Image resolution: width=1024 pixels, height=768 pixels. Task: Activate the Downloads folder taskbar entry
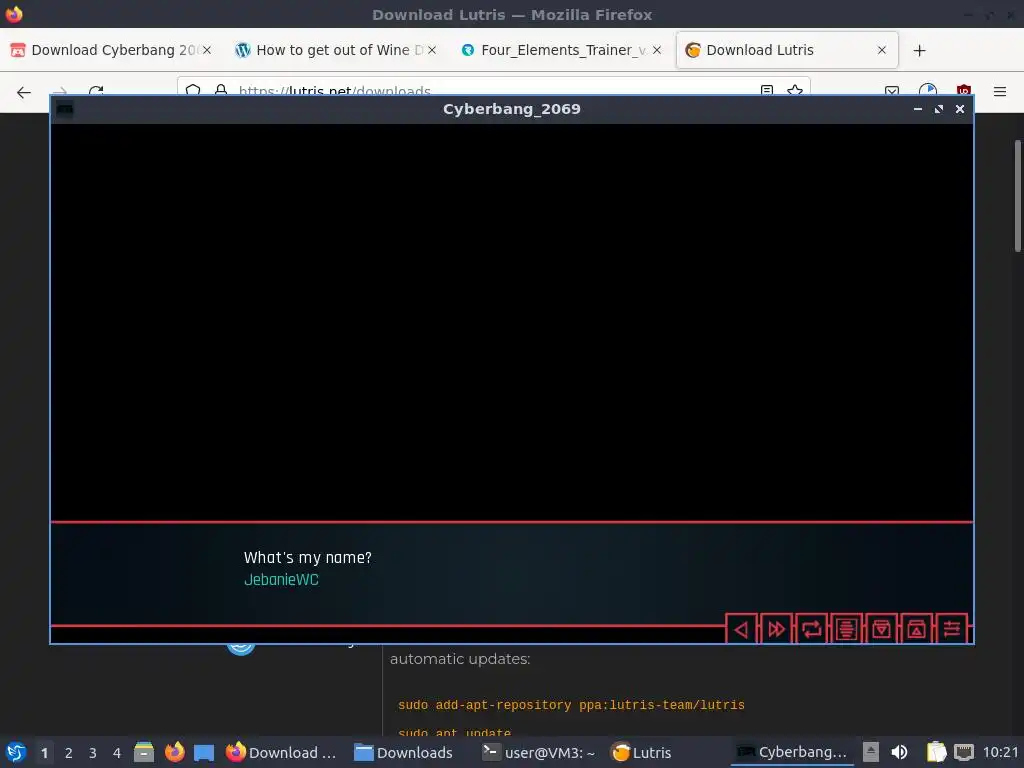403,752
